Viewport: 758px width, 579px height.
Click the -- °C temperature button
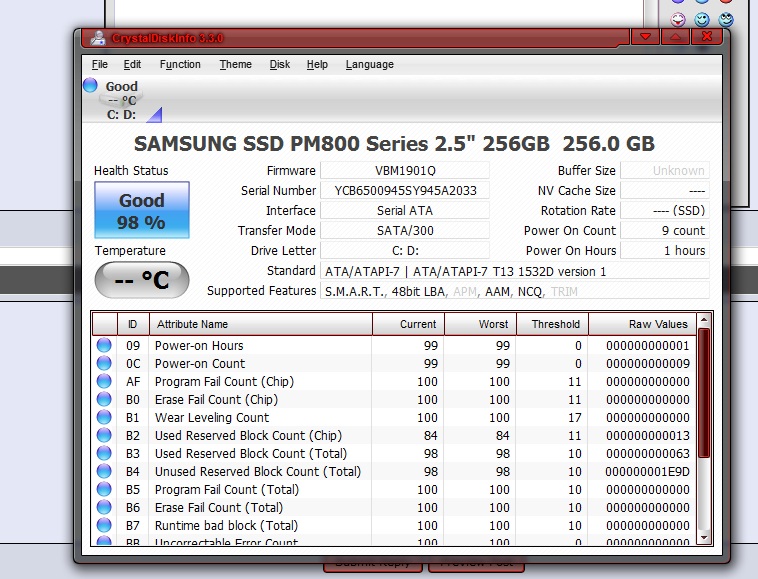[x=142, y=280]
